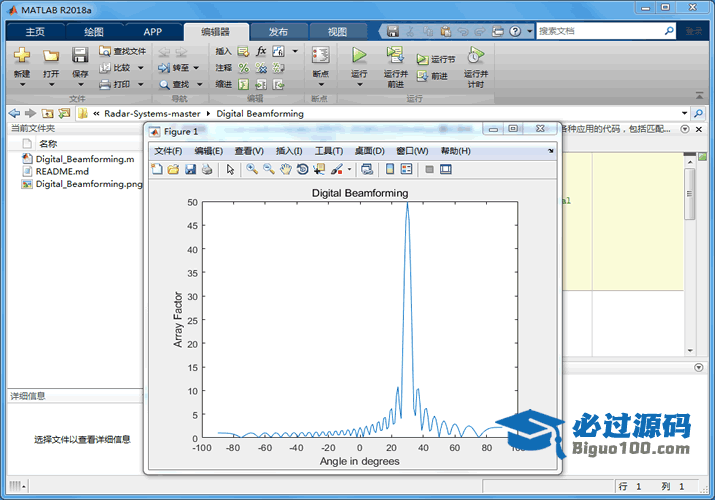Expand the New (新建) dropdown arrow

22,84
